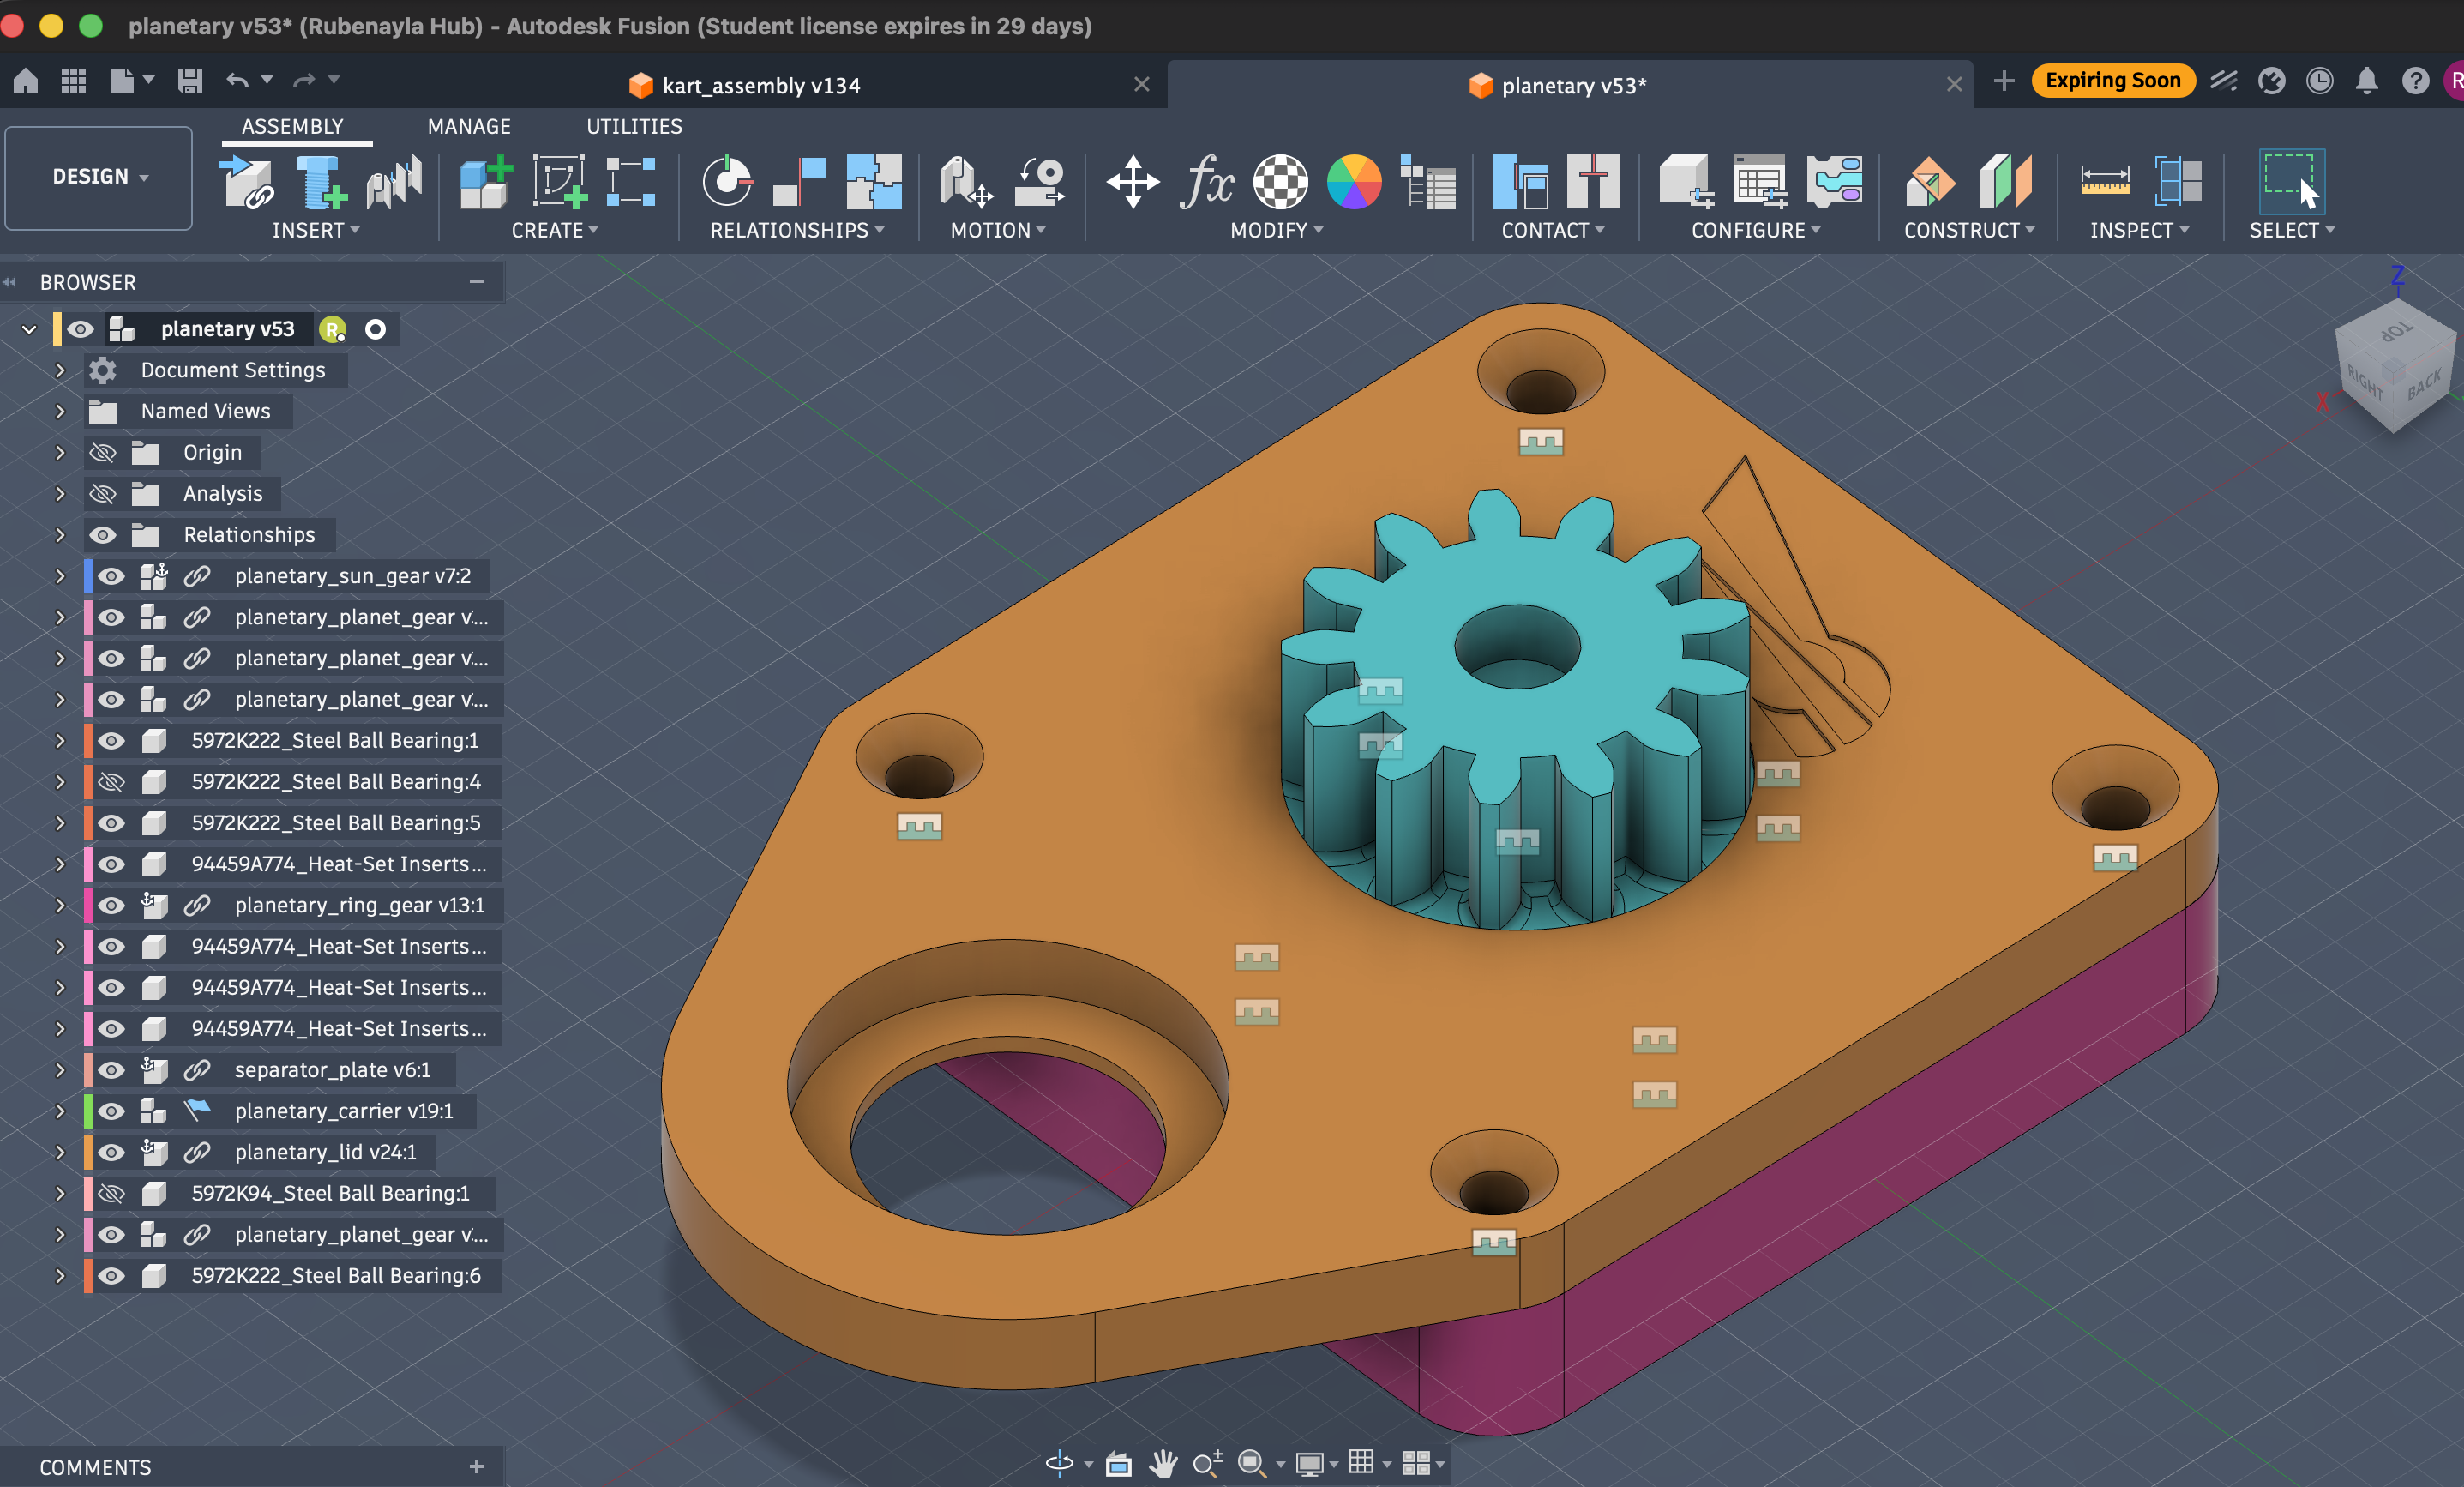Hide the Relationships folder

click(103, 535)
